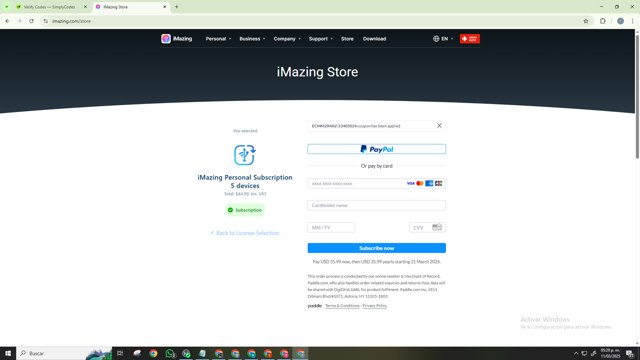This screenshot has width=640, height=360.
Task: Click the green Subscription badge
Action: click(245, 210)
